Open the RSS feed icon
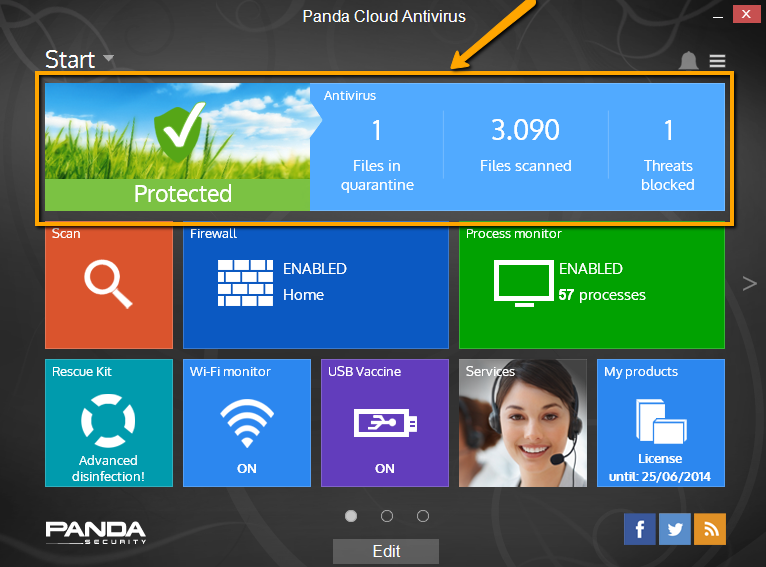Viewport: 766px width, 567px height. 710,529
